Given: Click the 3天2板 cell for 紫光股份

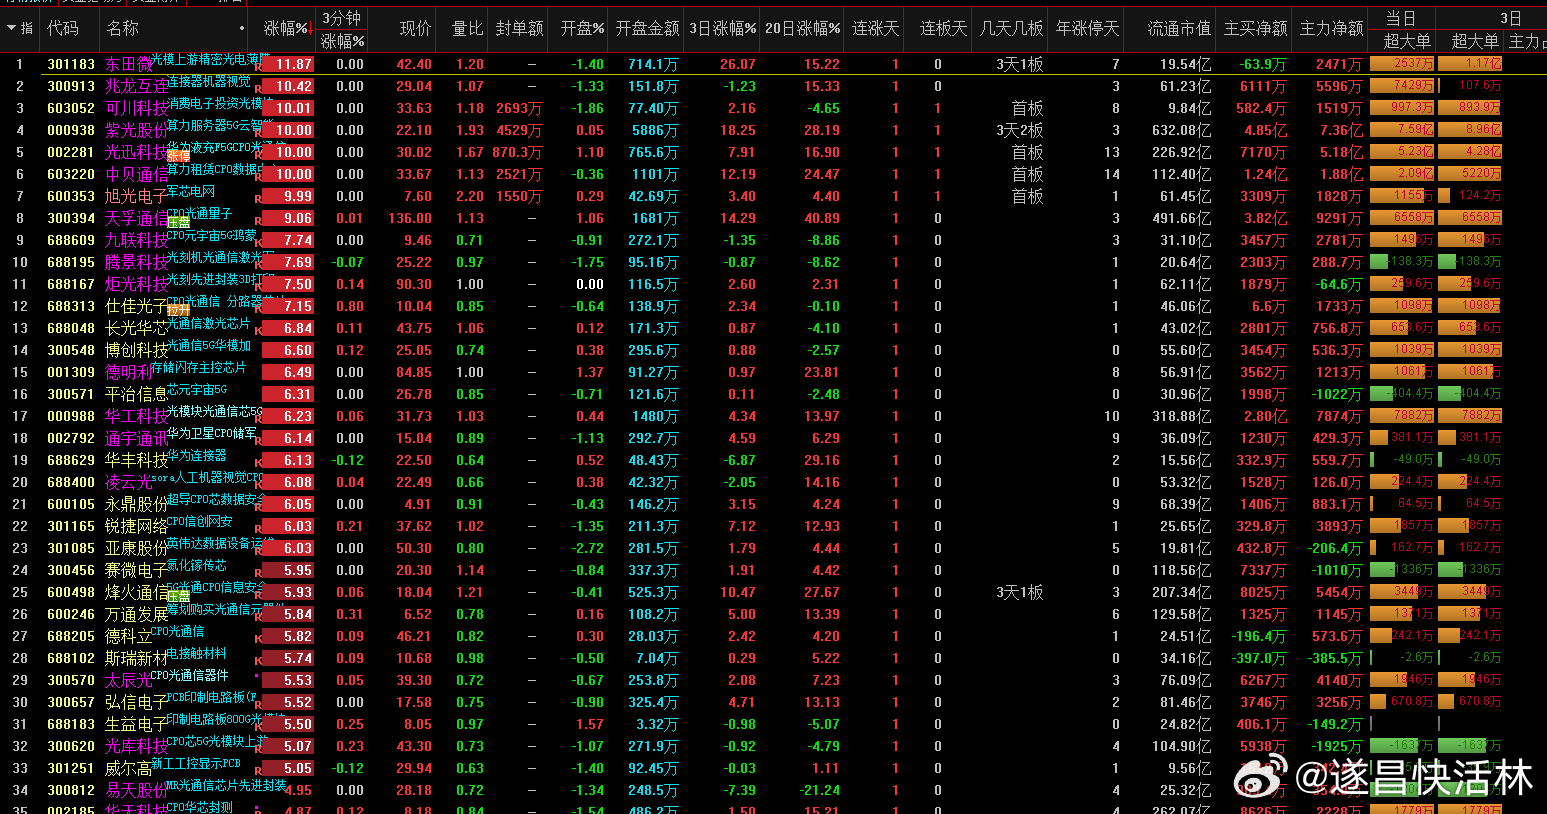Looking at the screenshot, I should [1019, 130].
